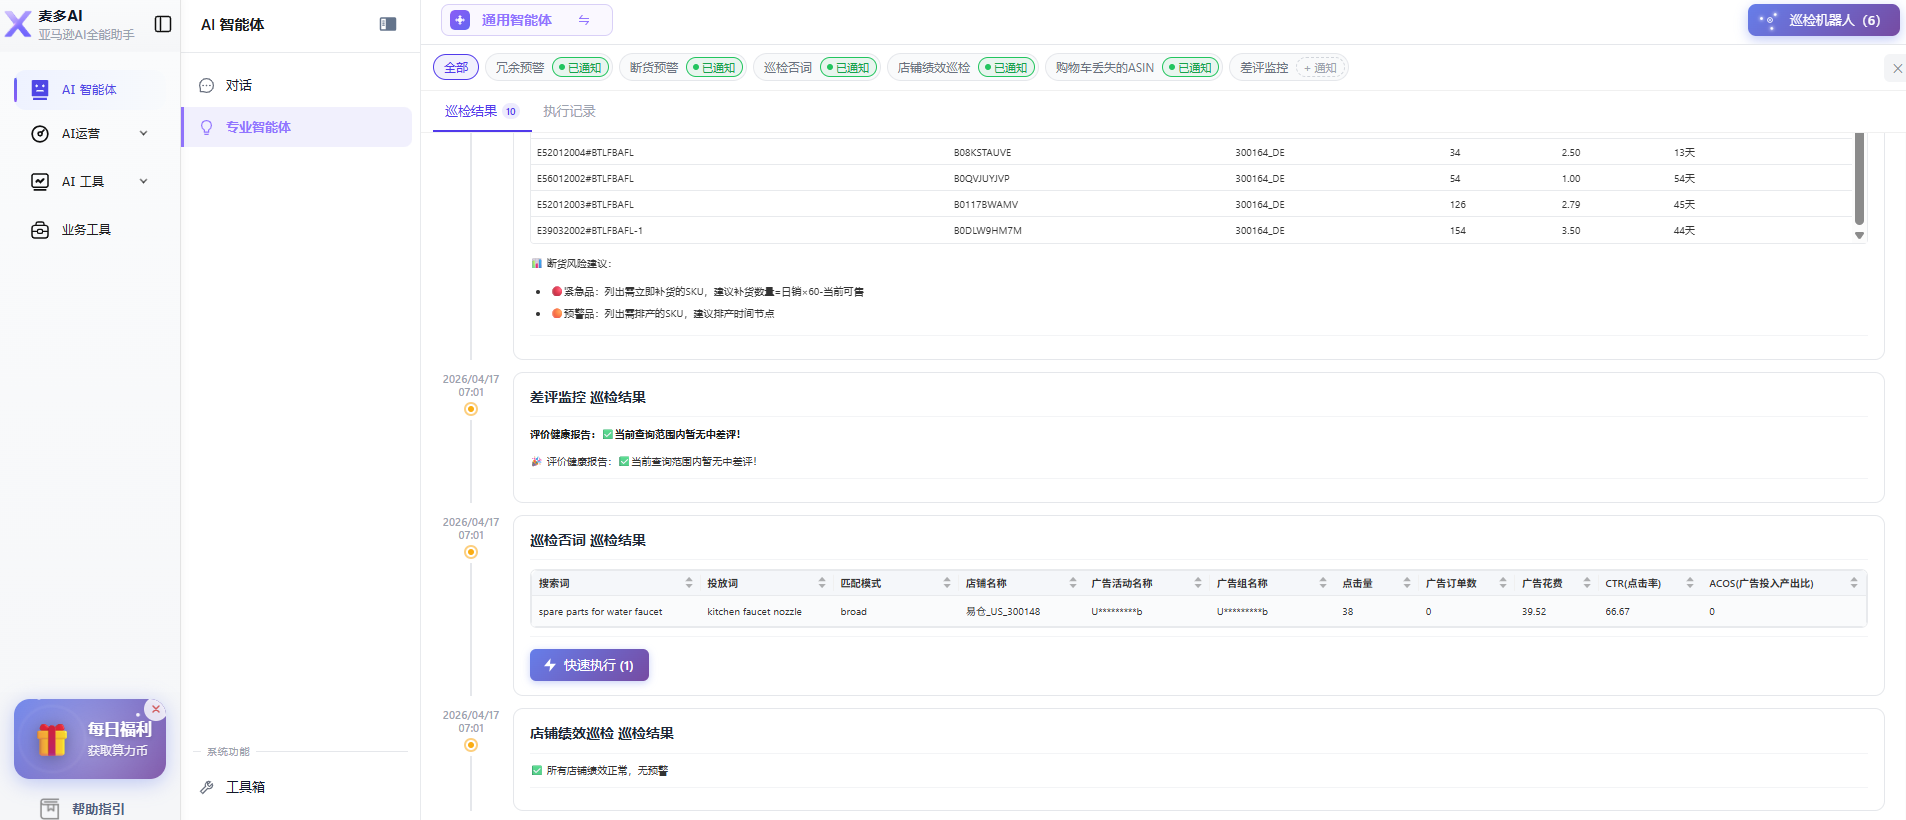Expand the AI 工具 menu chevron

[143, 182]
